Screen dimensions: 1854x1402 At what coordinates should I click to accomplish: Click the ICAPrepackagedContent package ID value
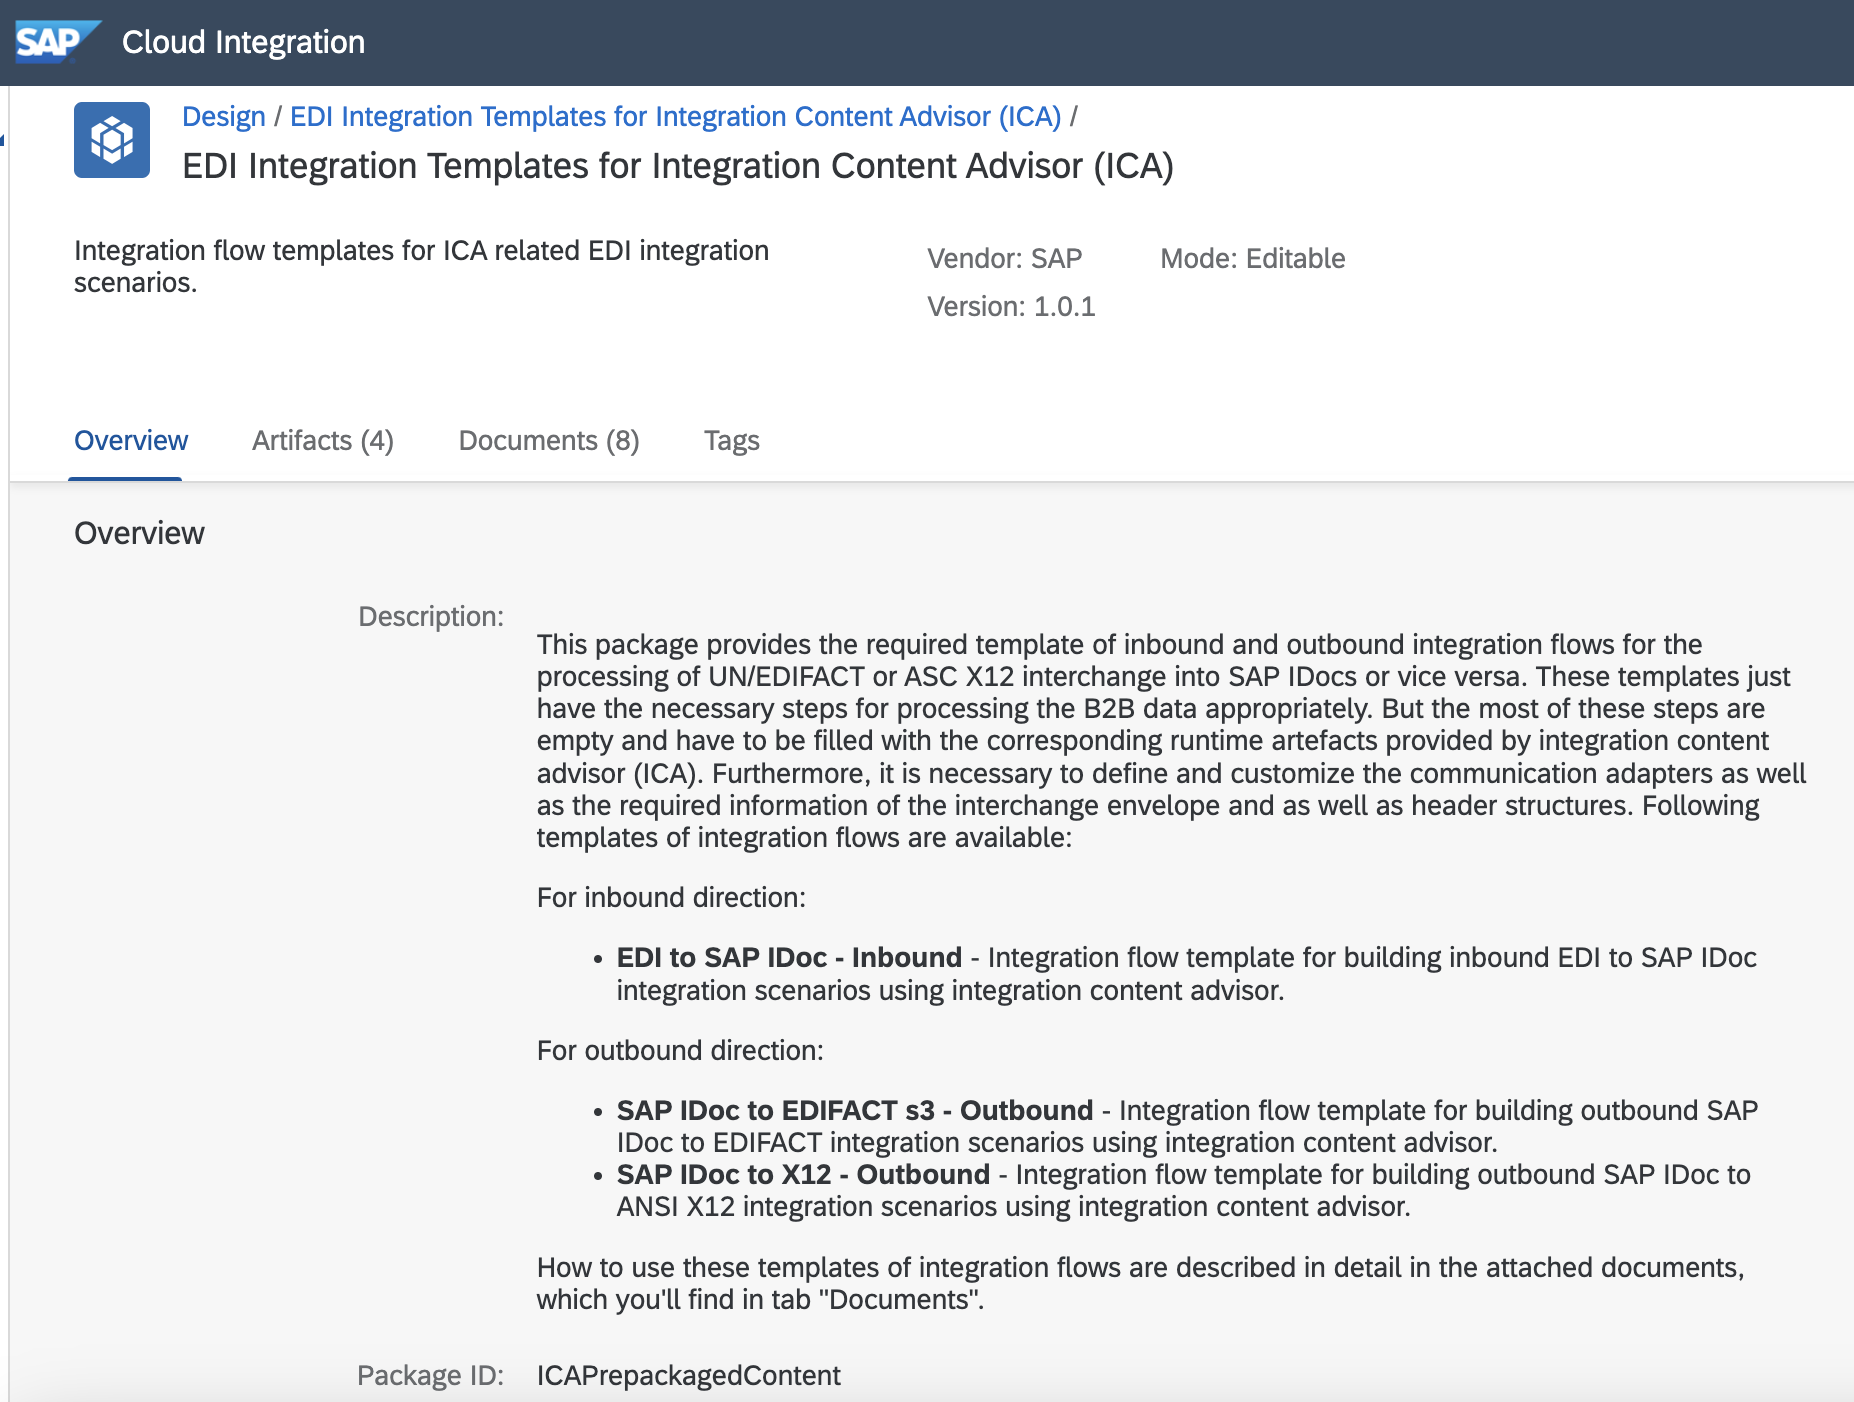pyautogui.click(x=688, y=1375)
